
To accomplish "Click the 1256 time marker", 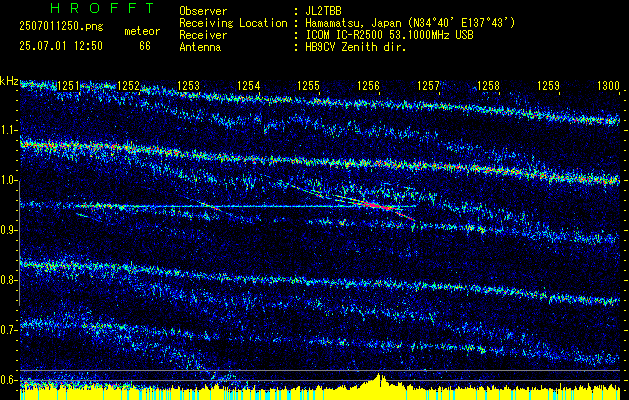I will 369,86.
